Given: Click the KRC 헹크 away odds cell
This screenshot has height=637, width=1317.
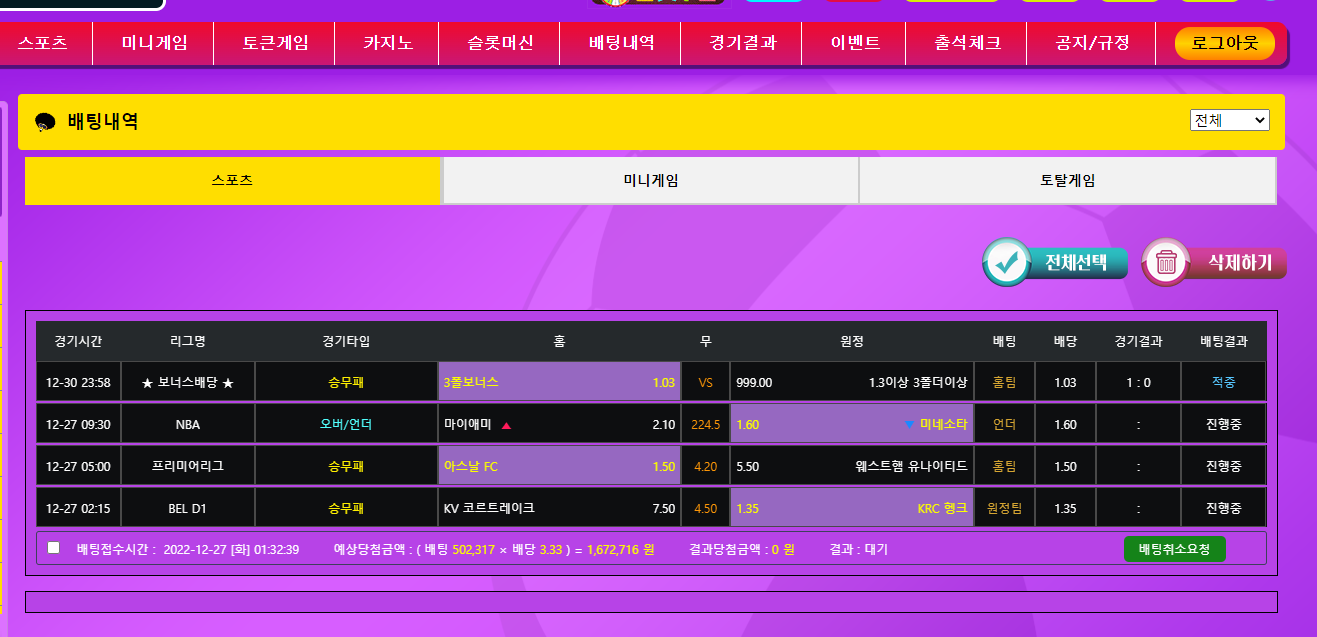Looking at the screenshot, I should point(851,508).
